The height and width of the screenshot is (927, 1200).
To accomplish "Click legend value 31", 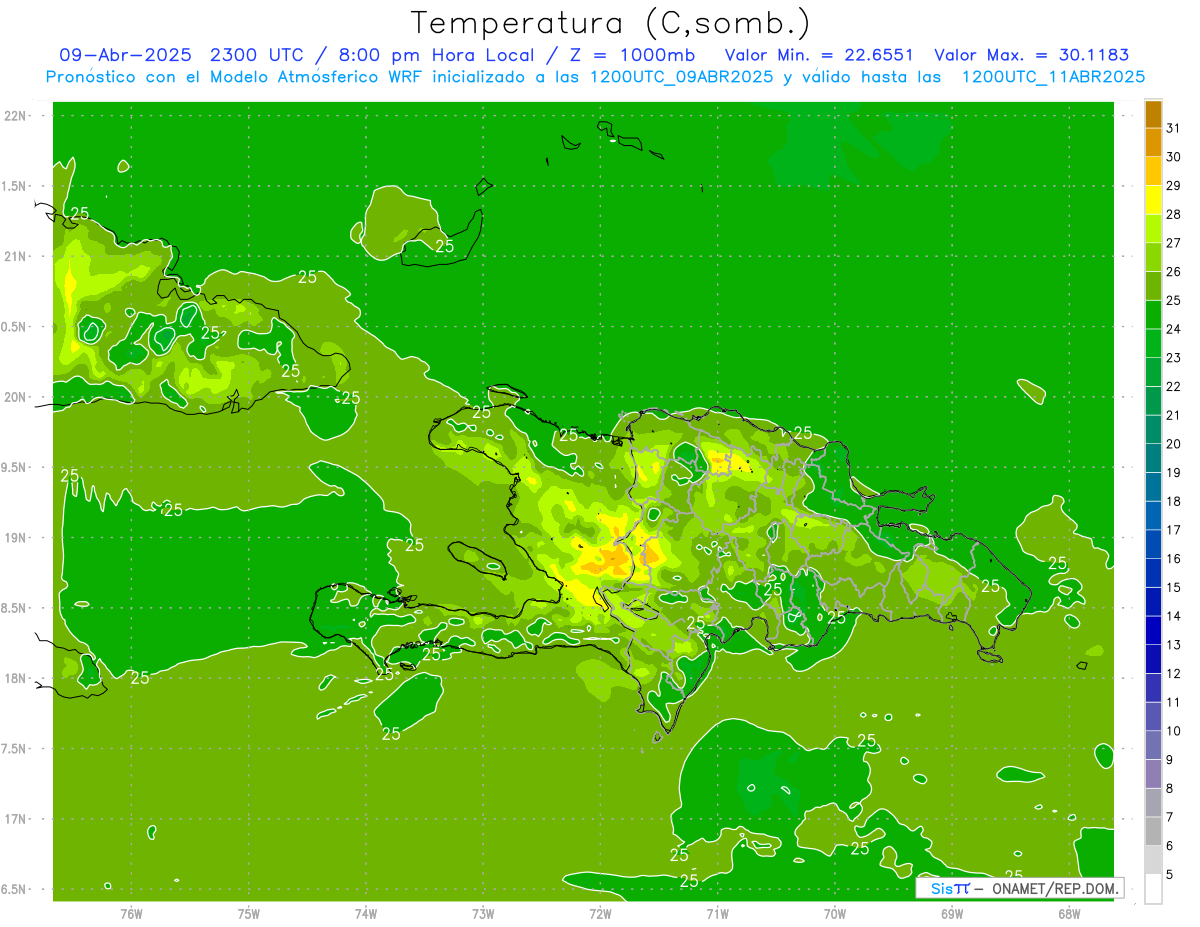I will click(x=1174, y=128).
